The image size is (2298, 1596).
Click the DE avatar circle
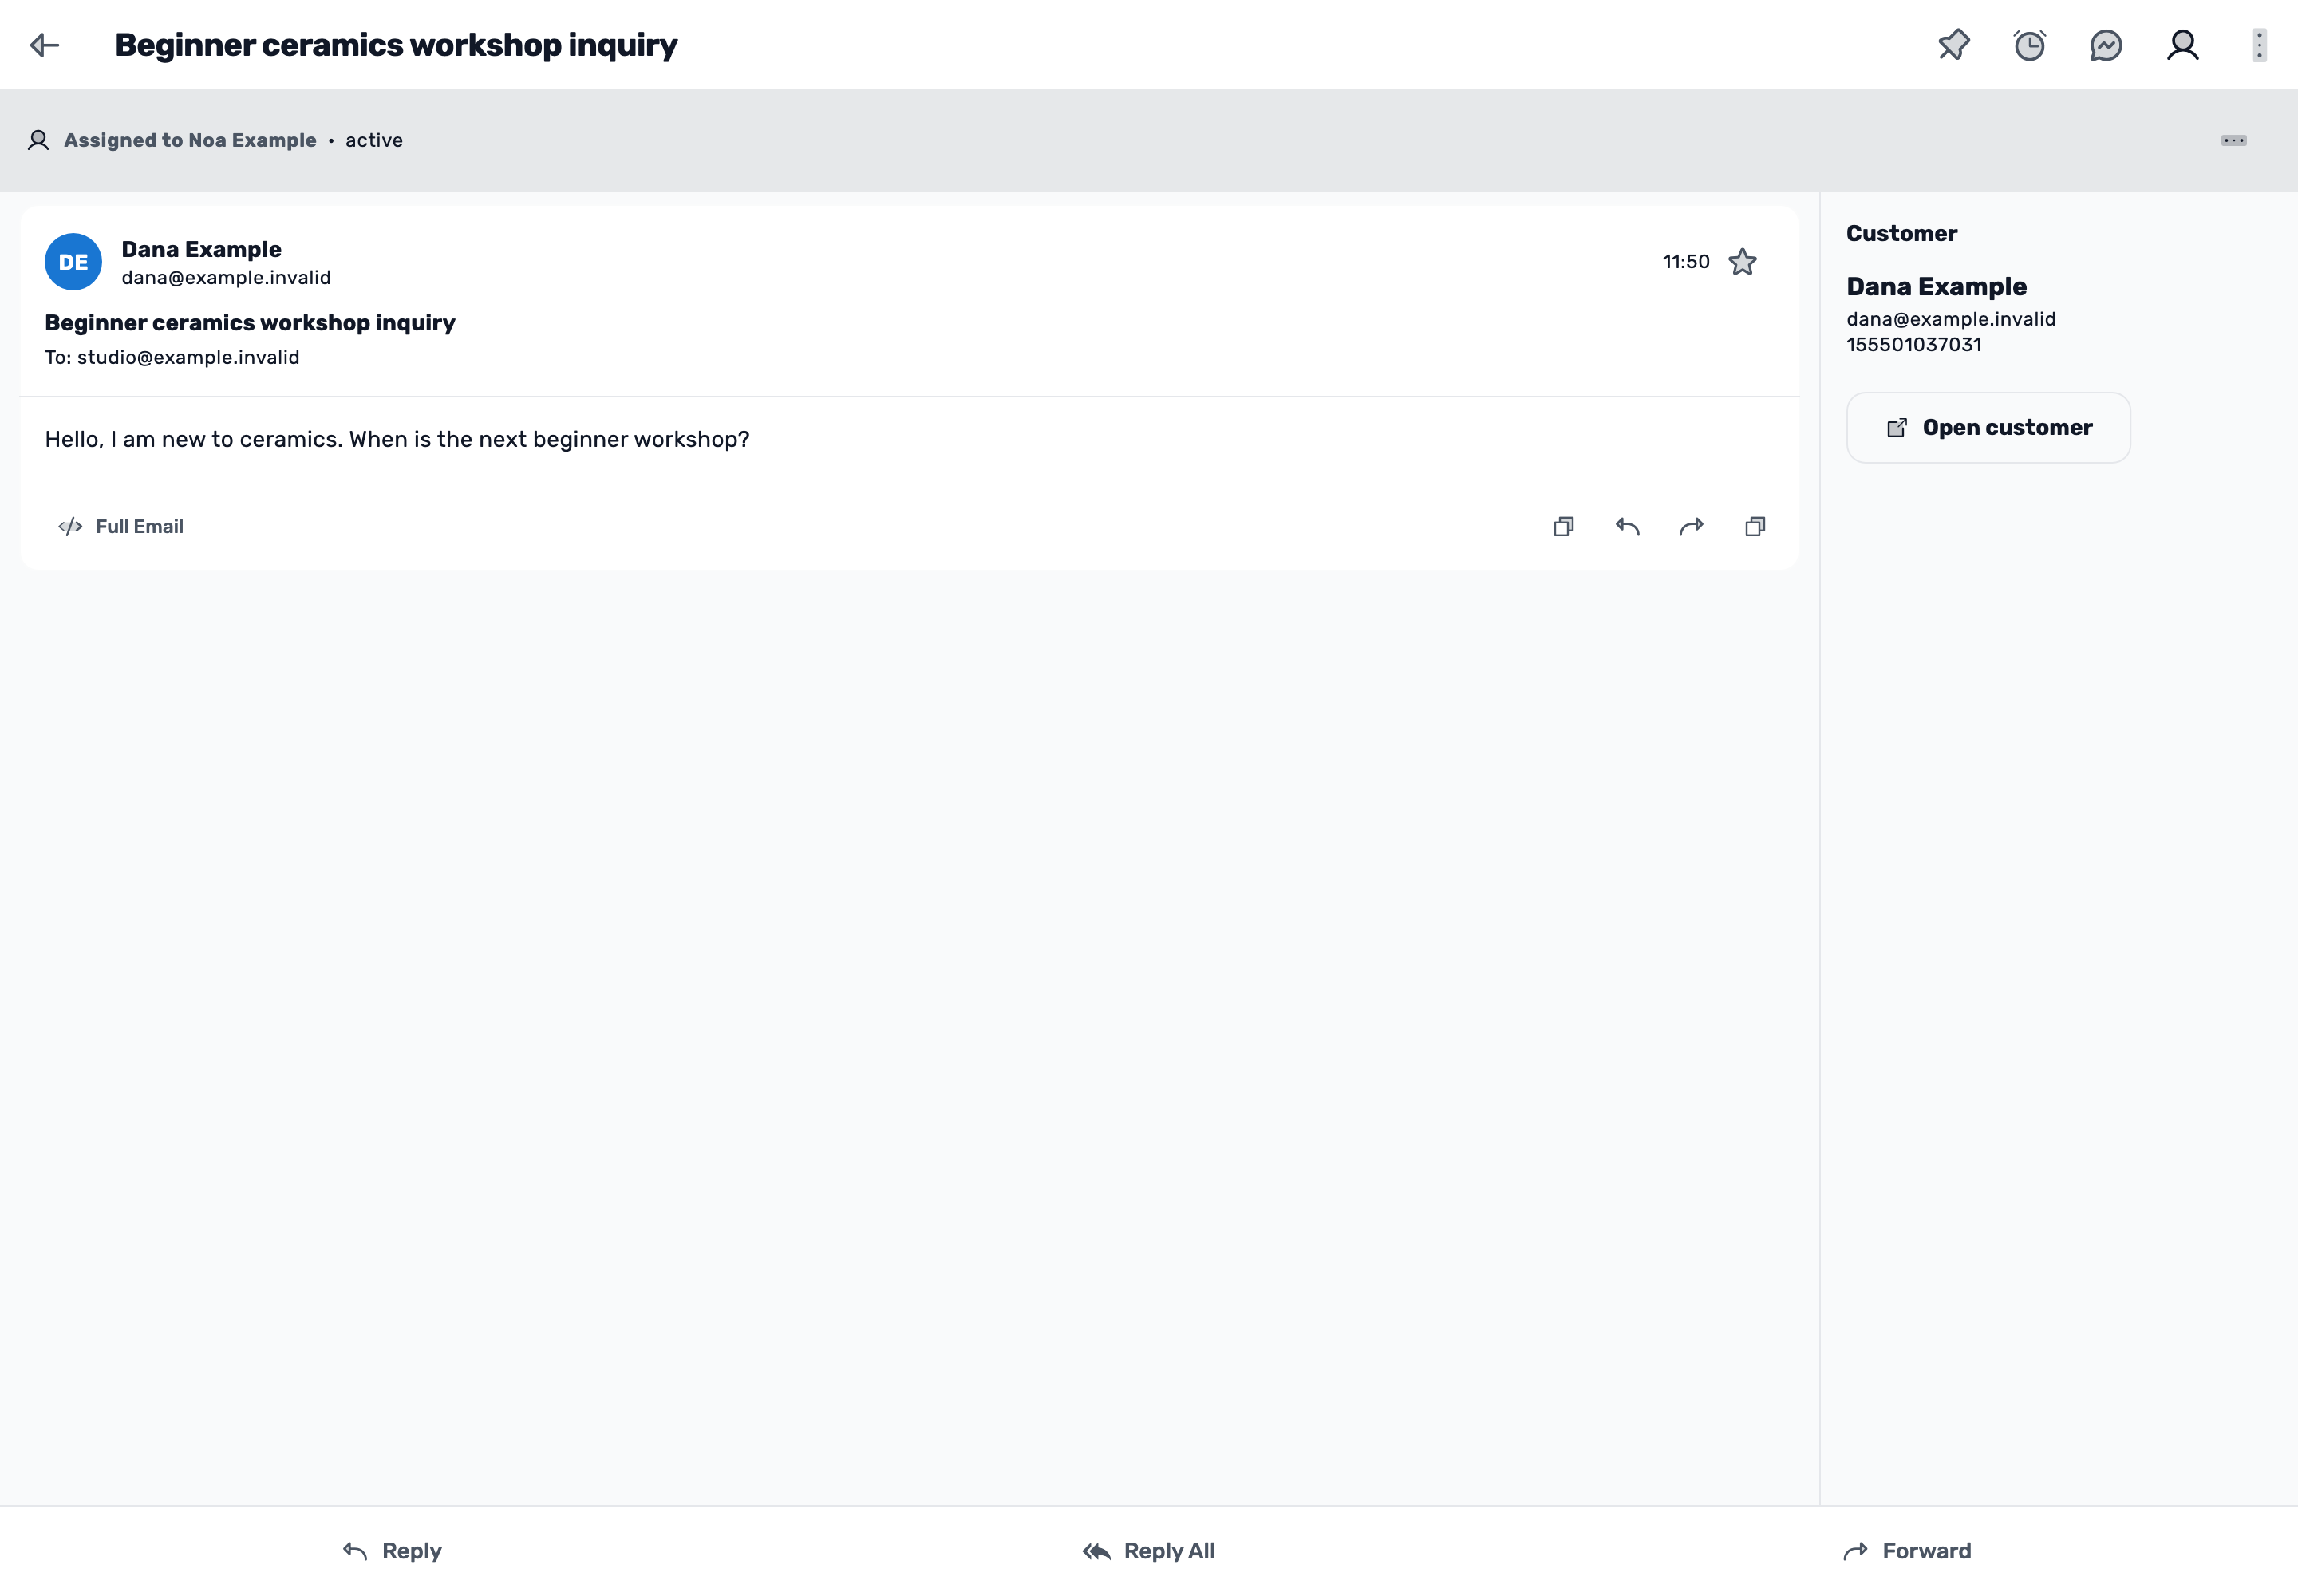73,262
